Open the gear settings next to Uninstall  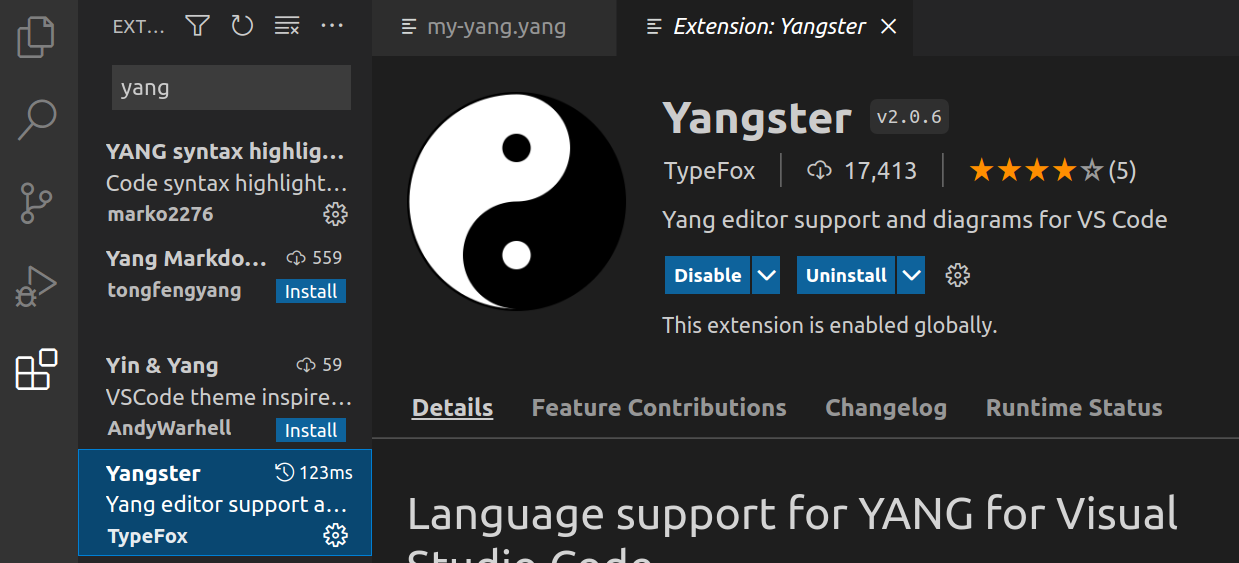tap(958, 275)
